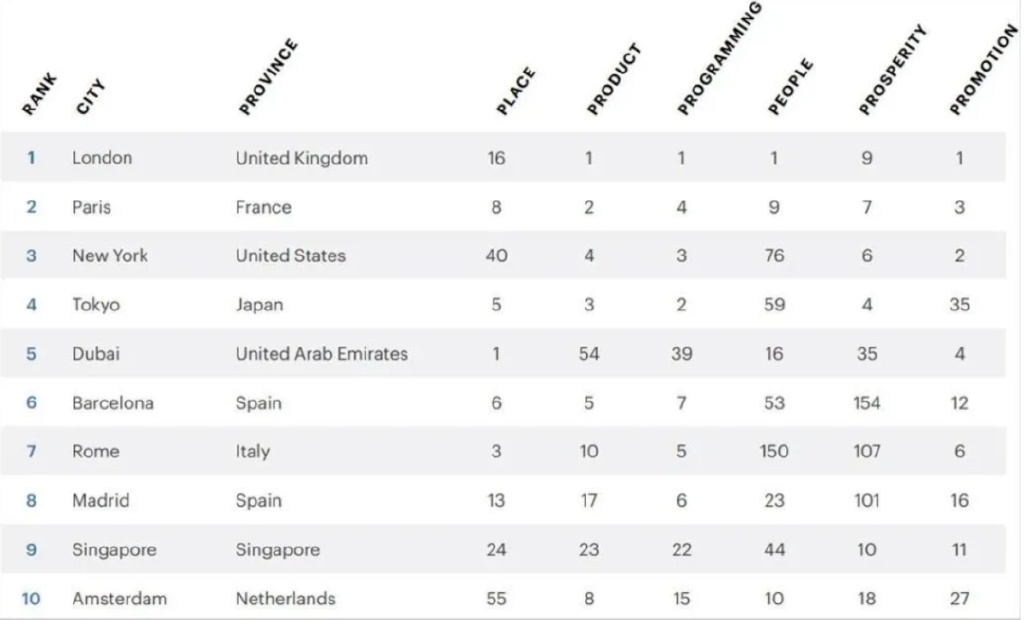The height and width of the screenshot is (620, 1024).
Task: Open the Amsterdam city entry
Action: (120, 598)
